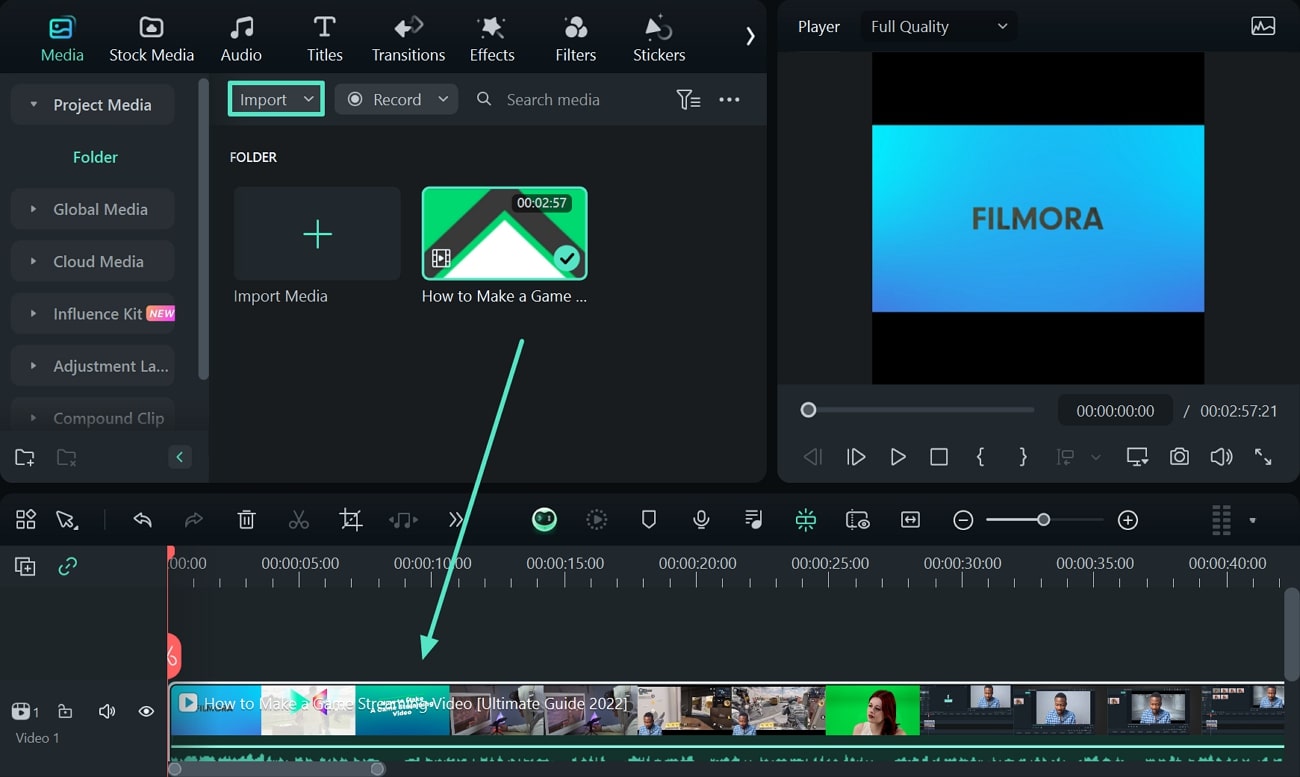
Task: Open the Stock Media tab
Action: pyautogui.click(x=151, y=40)
